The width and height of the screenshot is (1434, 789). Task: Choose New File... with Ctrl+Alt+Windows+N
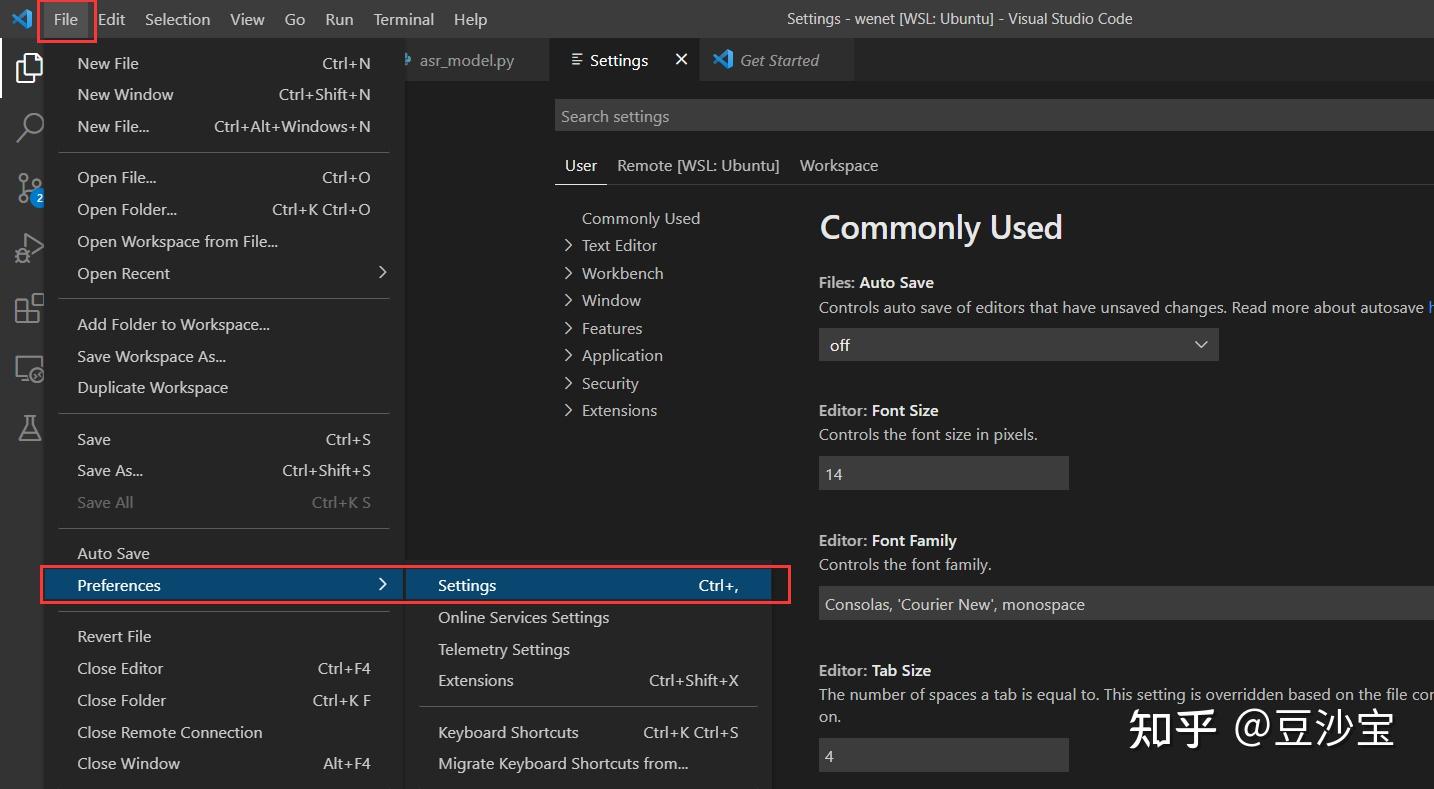[x=224, y=126]
